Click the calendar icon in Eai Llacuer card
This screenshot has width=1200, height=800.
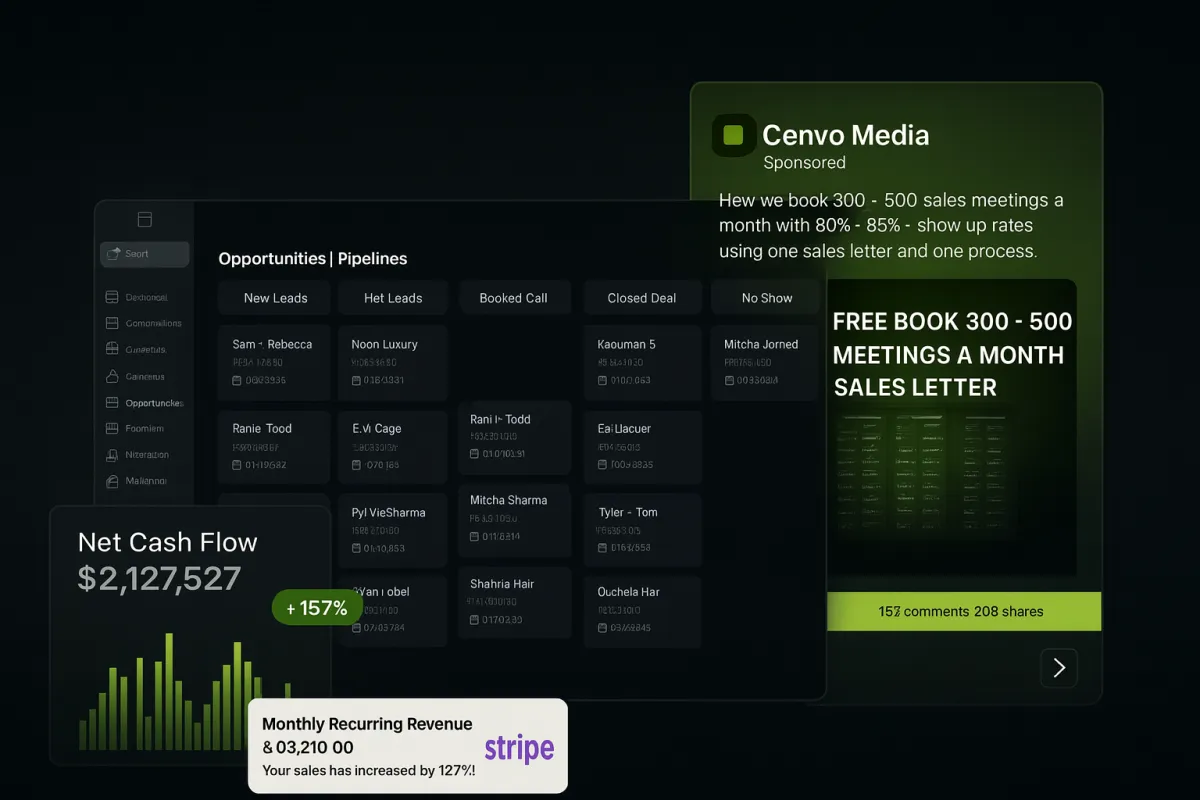click(603, 465)
